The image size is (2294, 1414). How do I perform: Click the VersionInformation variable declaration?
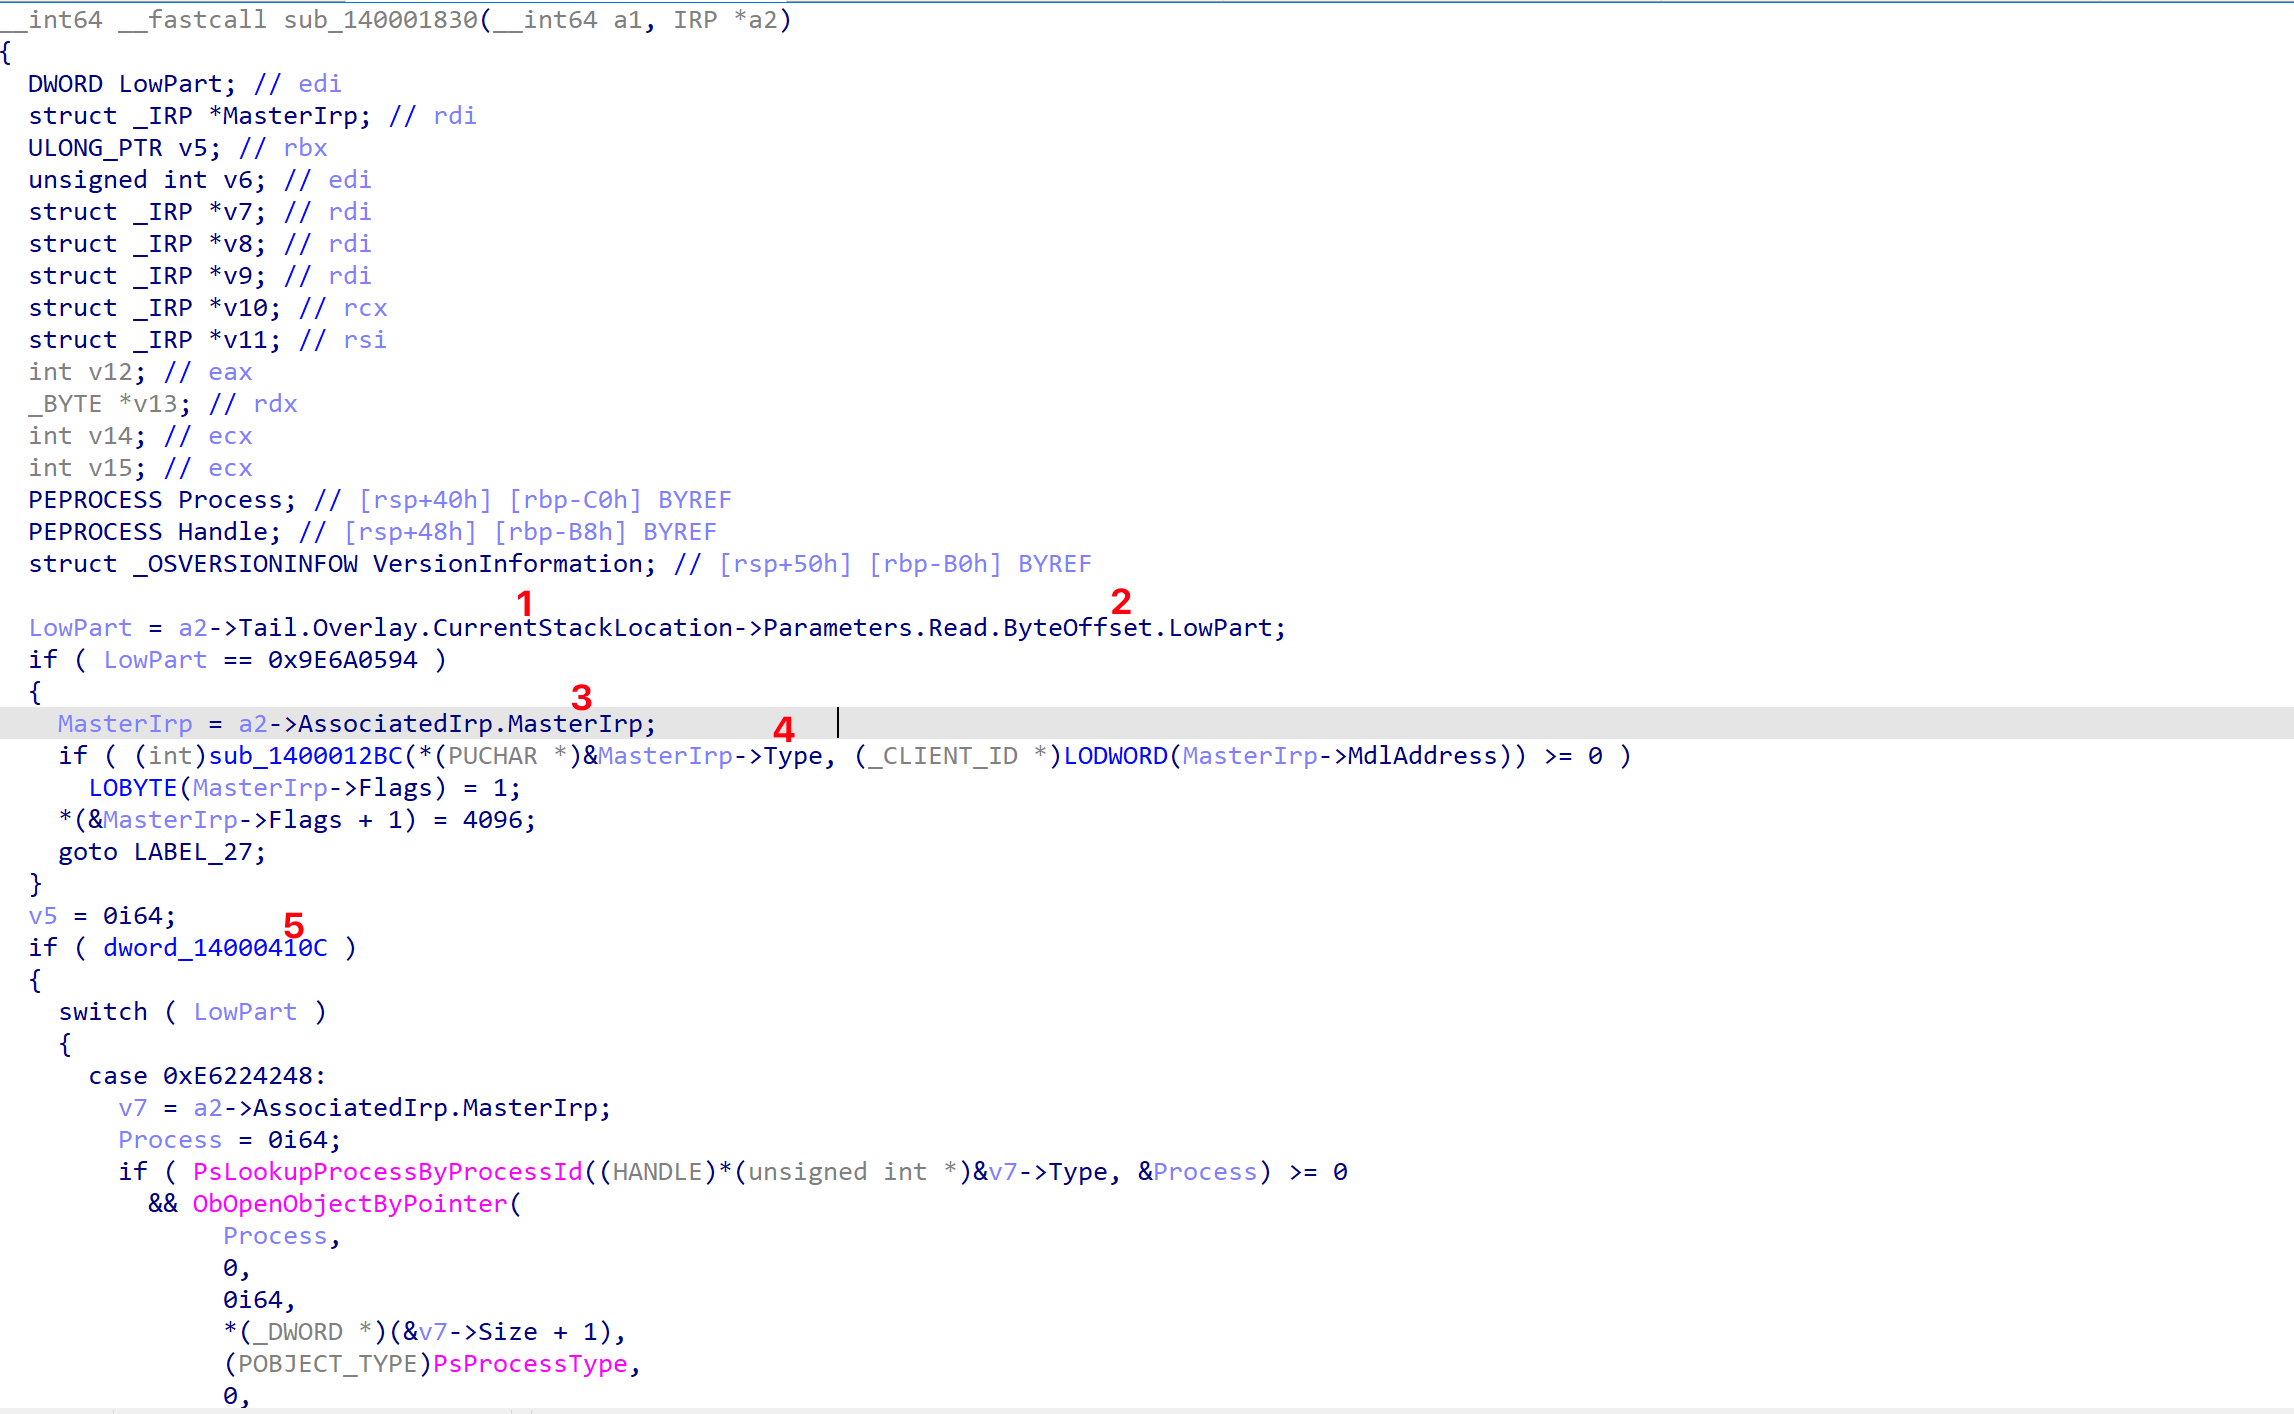507,564
